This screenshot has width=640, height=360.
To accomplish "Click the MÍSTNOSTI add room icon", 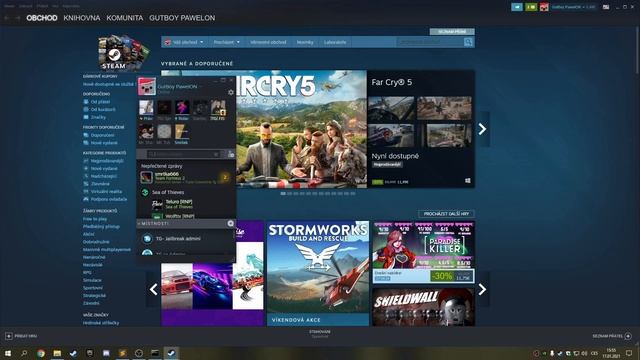I will point(231,223).
